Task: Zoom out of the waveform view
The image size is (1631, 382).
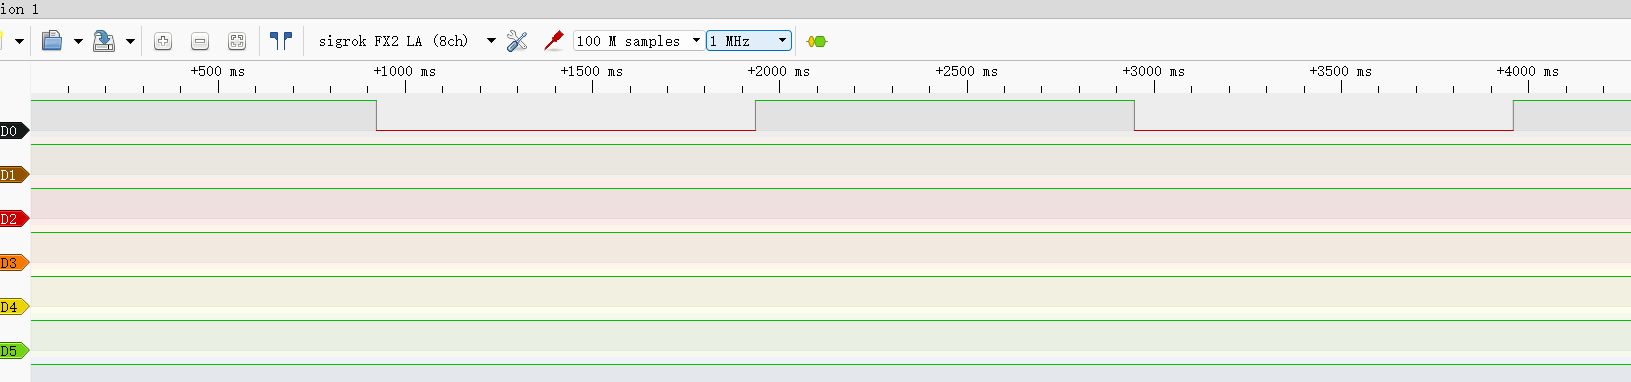Action: coord(200,41)
